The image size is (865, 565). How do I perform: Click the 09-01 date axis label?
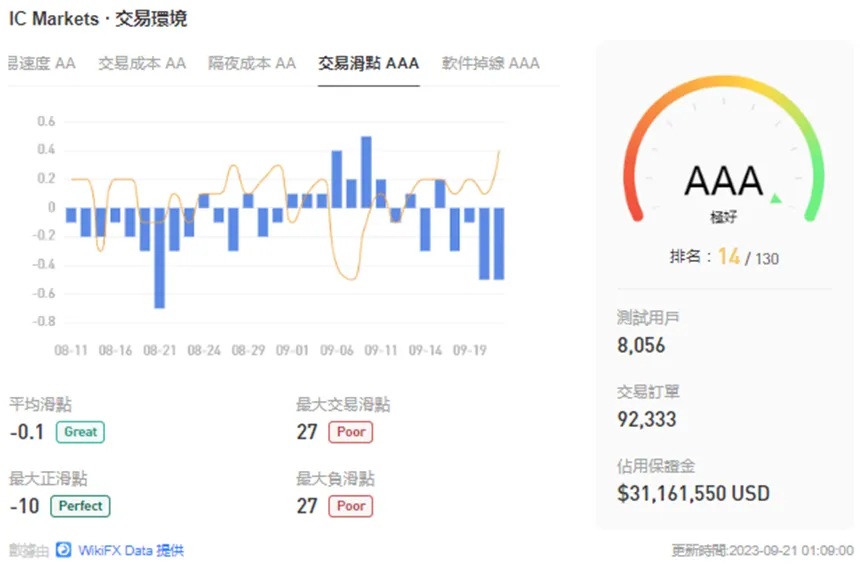pos(292,350)
